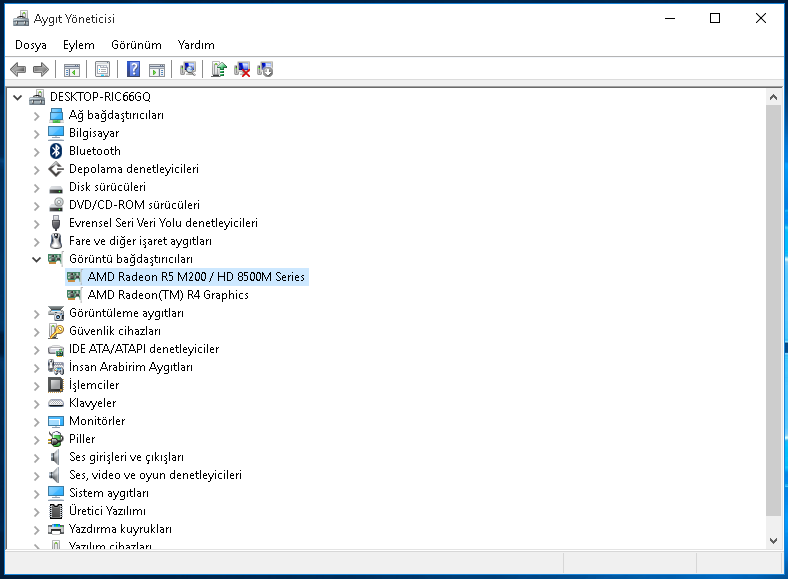Select Güvenlik cihazları label
788x579 pixels.
(115, 331)
